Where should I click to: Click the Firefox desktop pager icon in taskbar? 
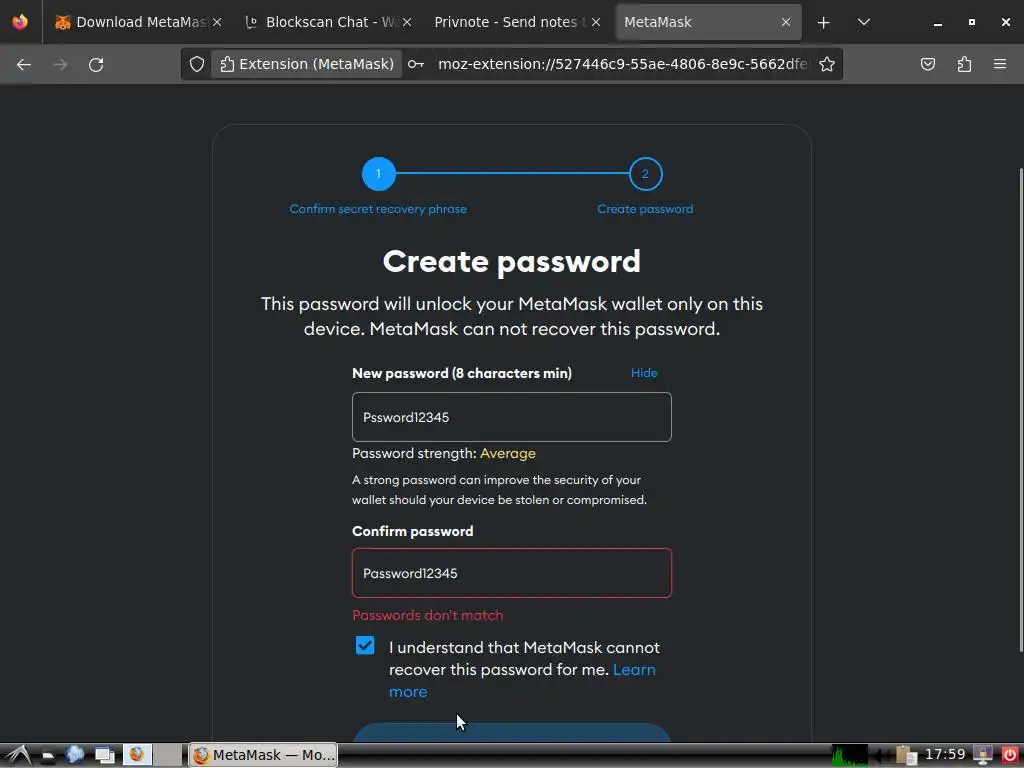(x=137, y=755)
